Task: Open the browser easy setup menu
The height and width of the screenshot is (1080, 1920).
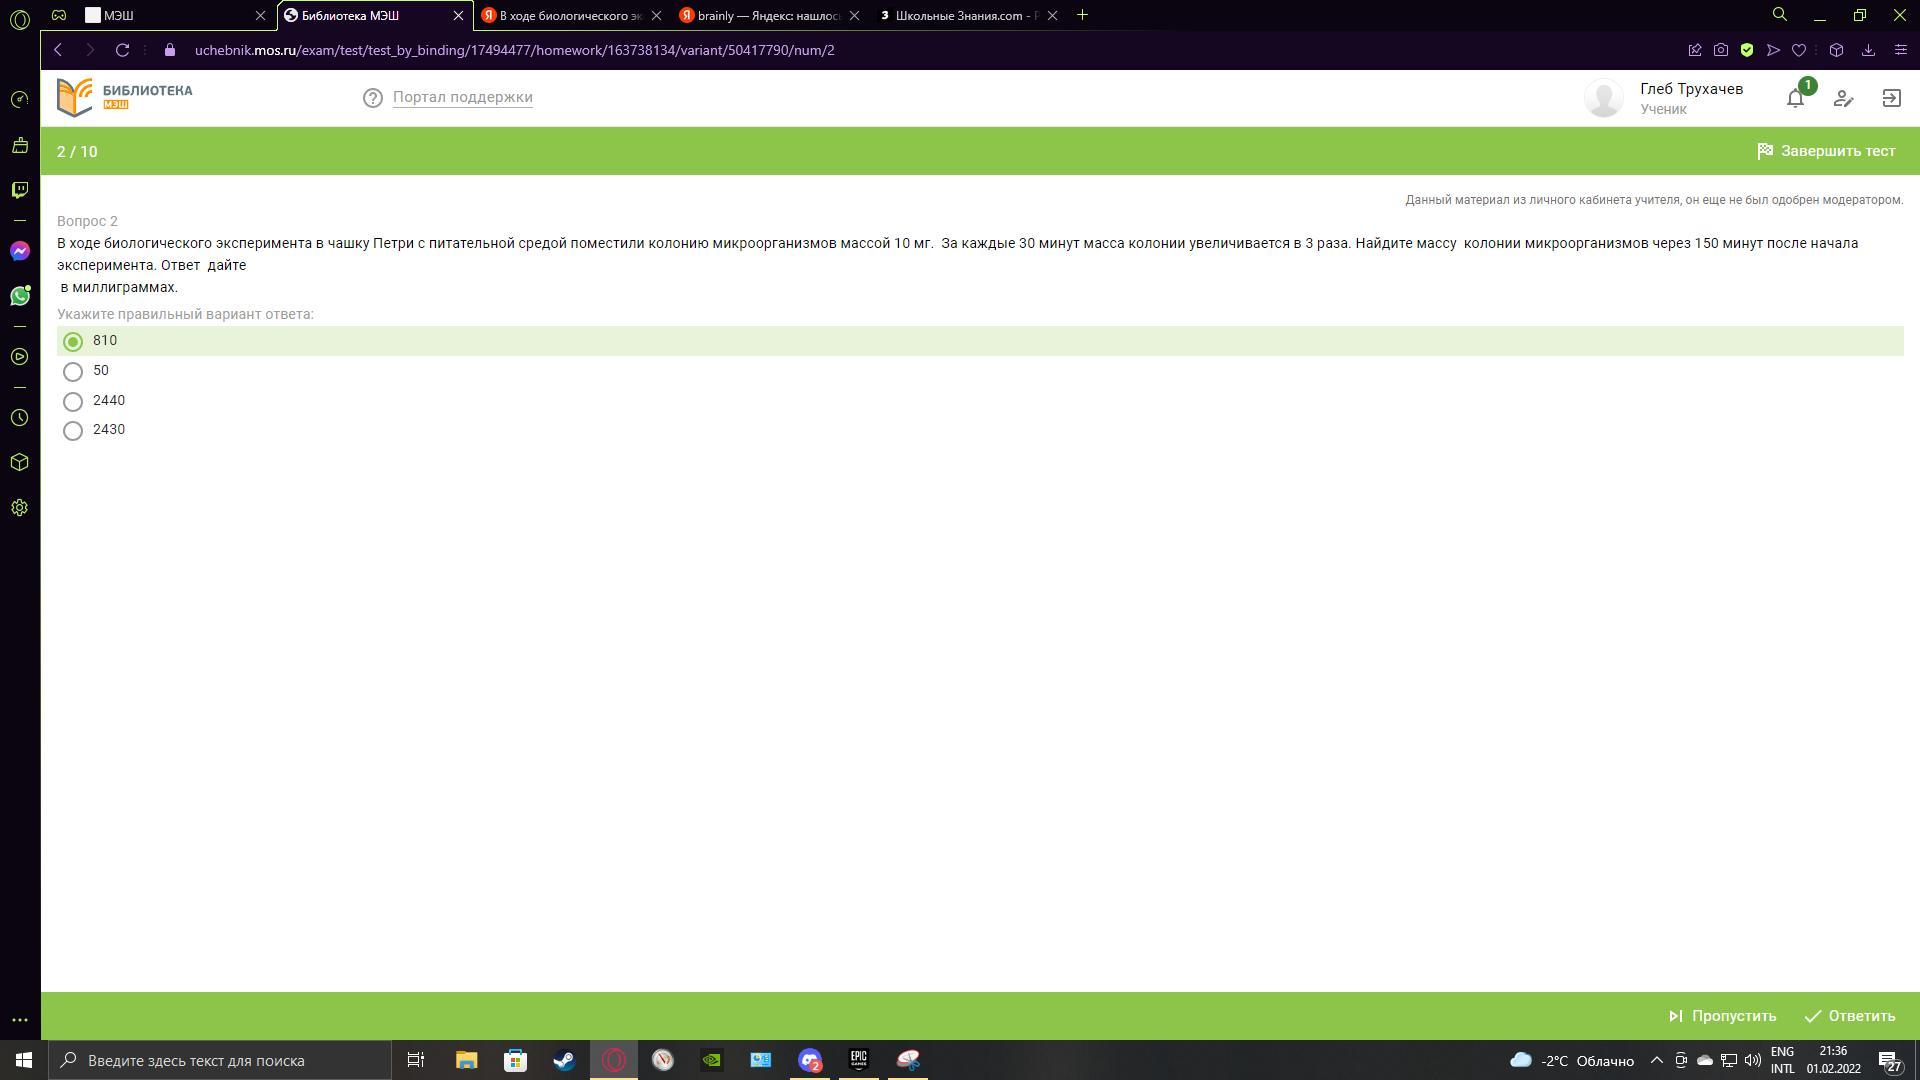Action: (1901, 50)
